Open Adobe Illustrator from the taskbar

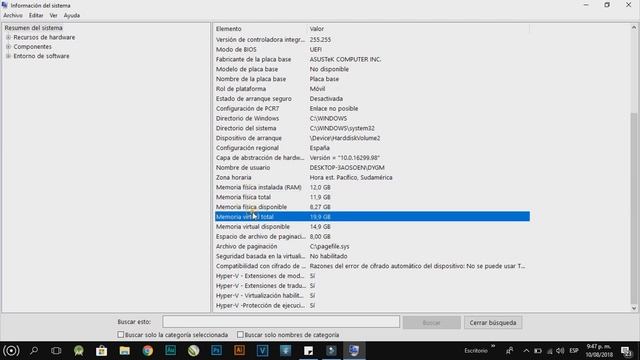pos(239,351)
